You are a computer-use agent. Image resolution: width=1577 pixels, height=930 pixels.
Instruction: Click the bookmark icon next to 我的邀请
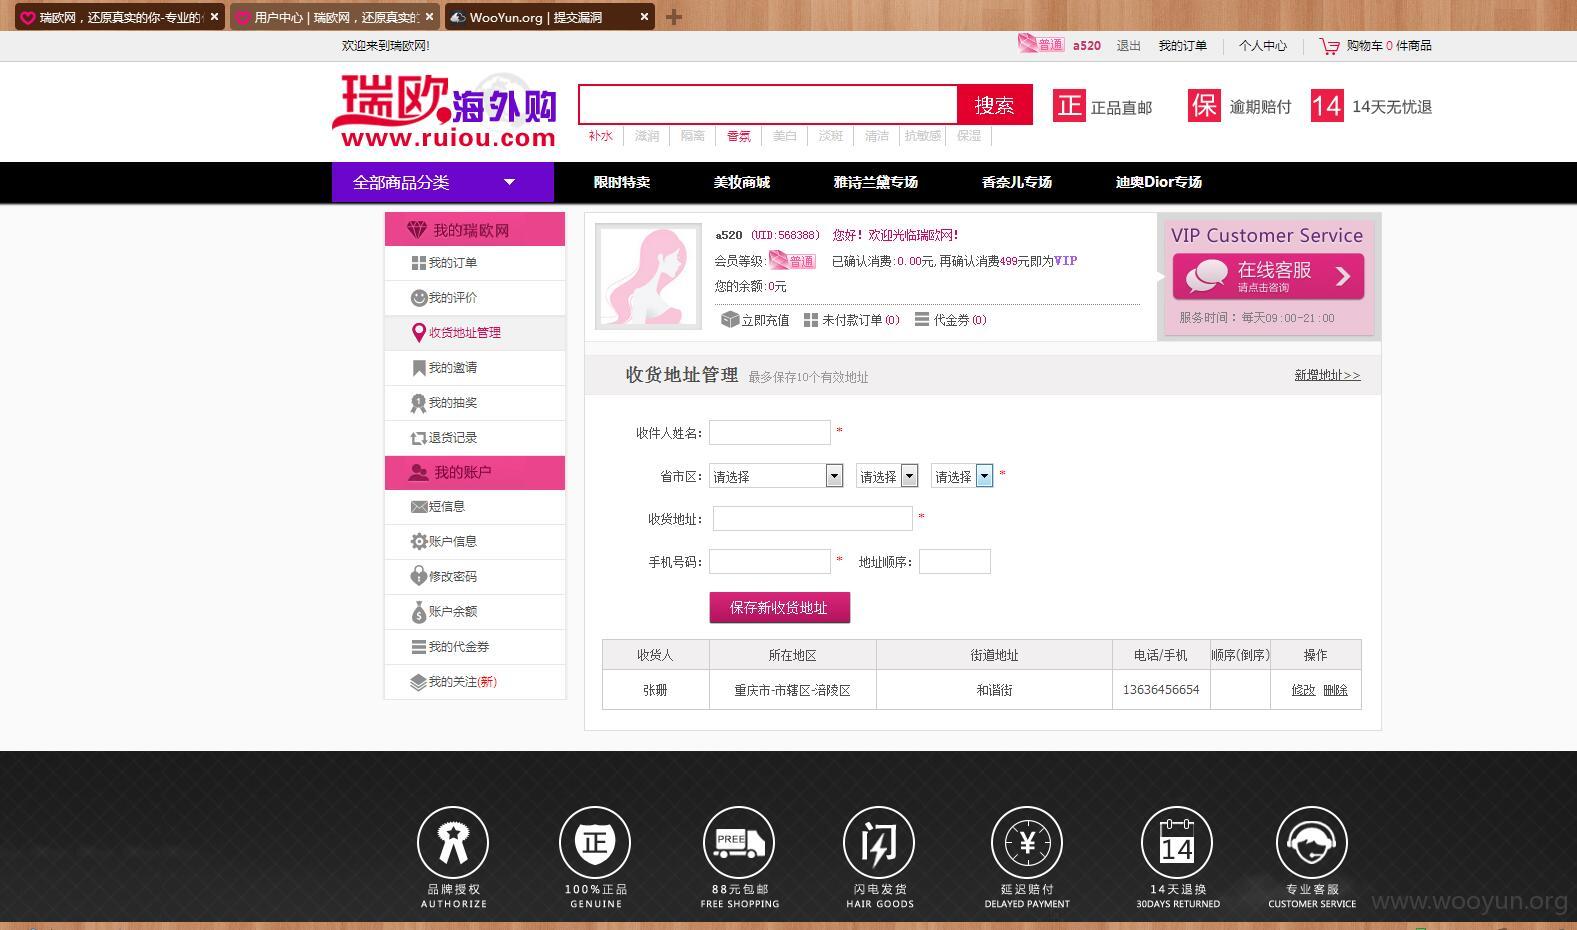point(419,368)
